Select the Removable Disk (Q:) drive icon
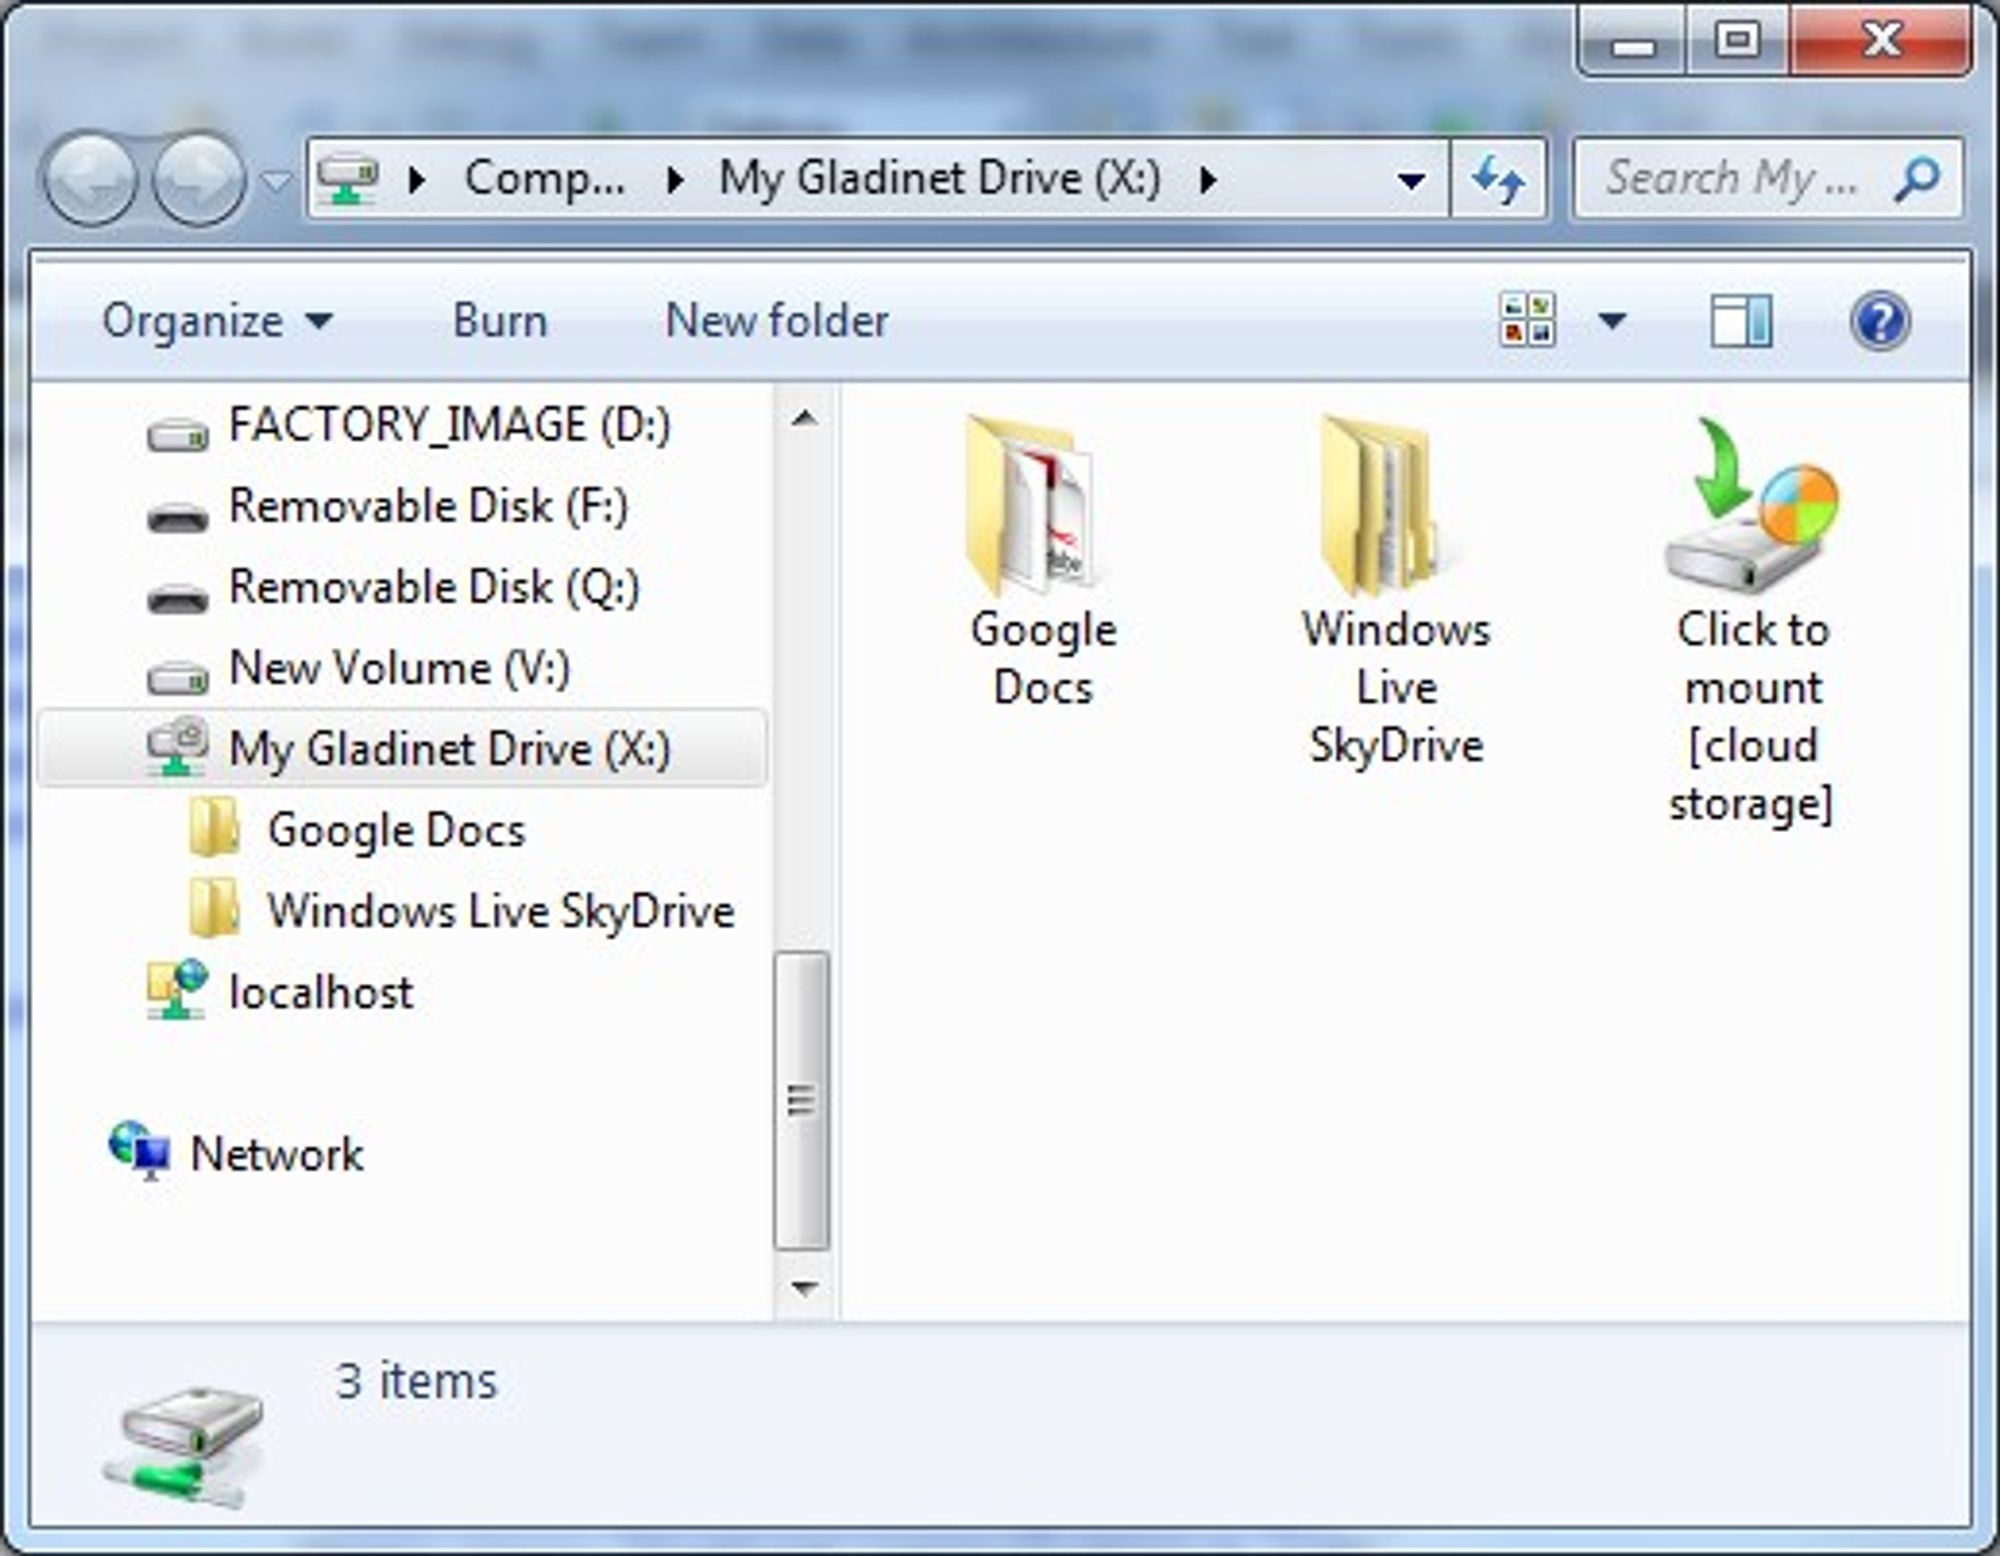This screenshot has width=2000, height=1556. coord(178,597)
